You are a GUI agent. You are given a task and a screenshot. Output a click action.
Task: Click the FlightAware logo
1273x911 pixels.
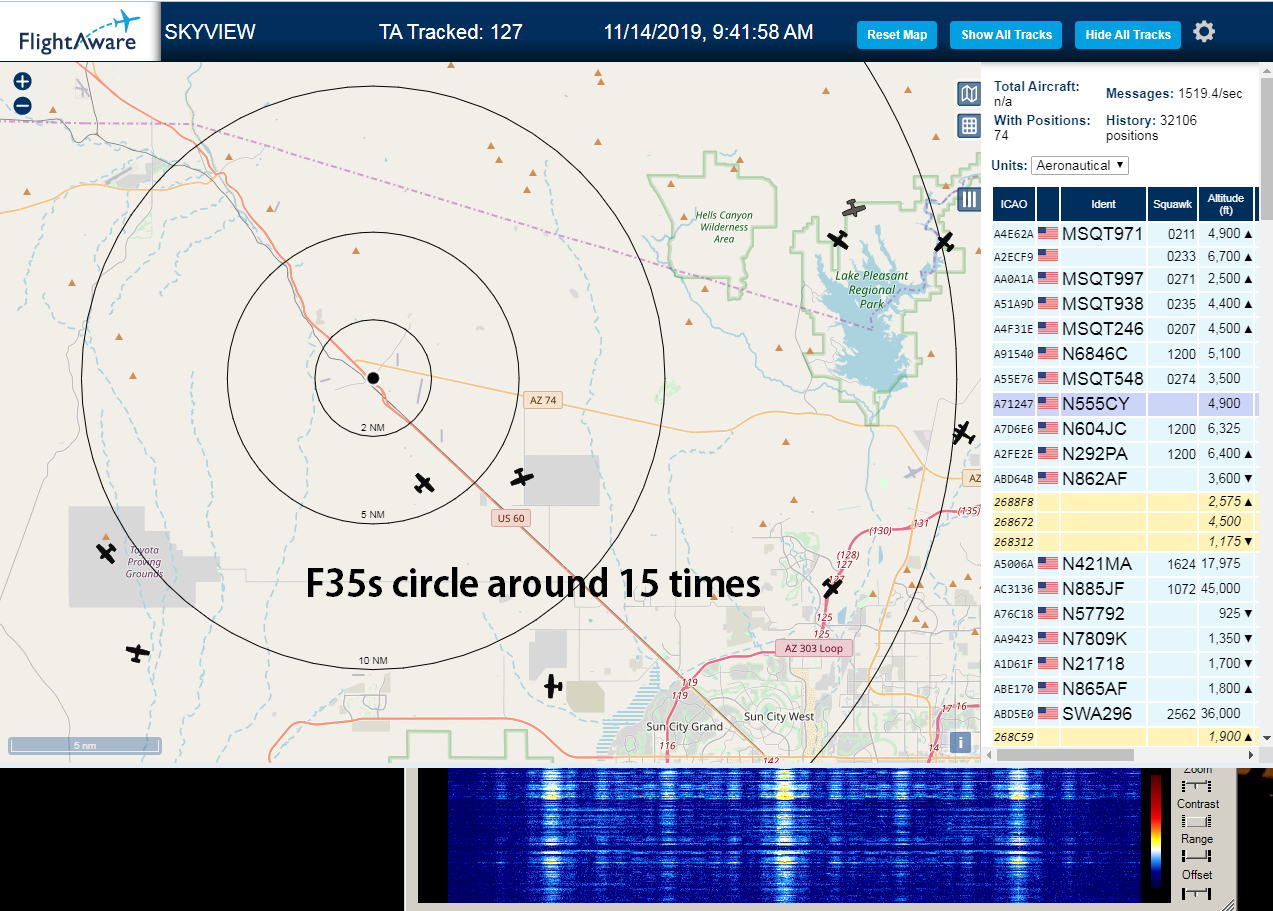coord(80,32)
